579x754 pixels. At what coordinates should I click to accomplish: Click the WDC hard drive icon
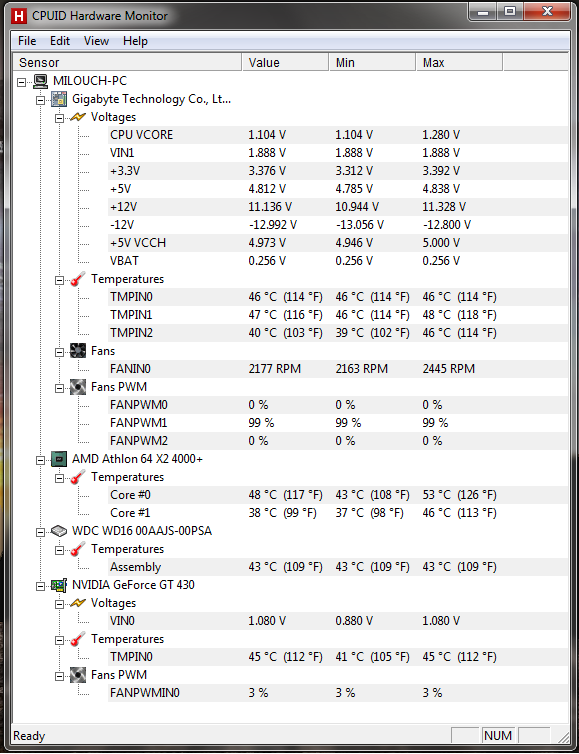59,531
